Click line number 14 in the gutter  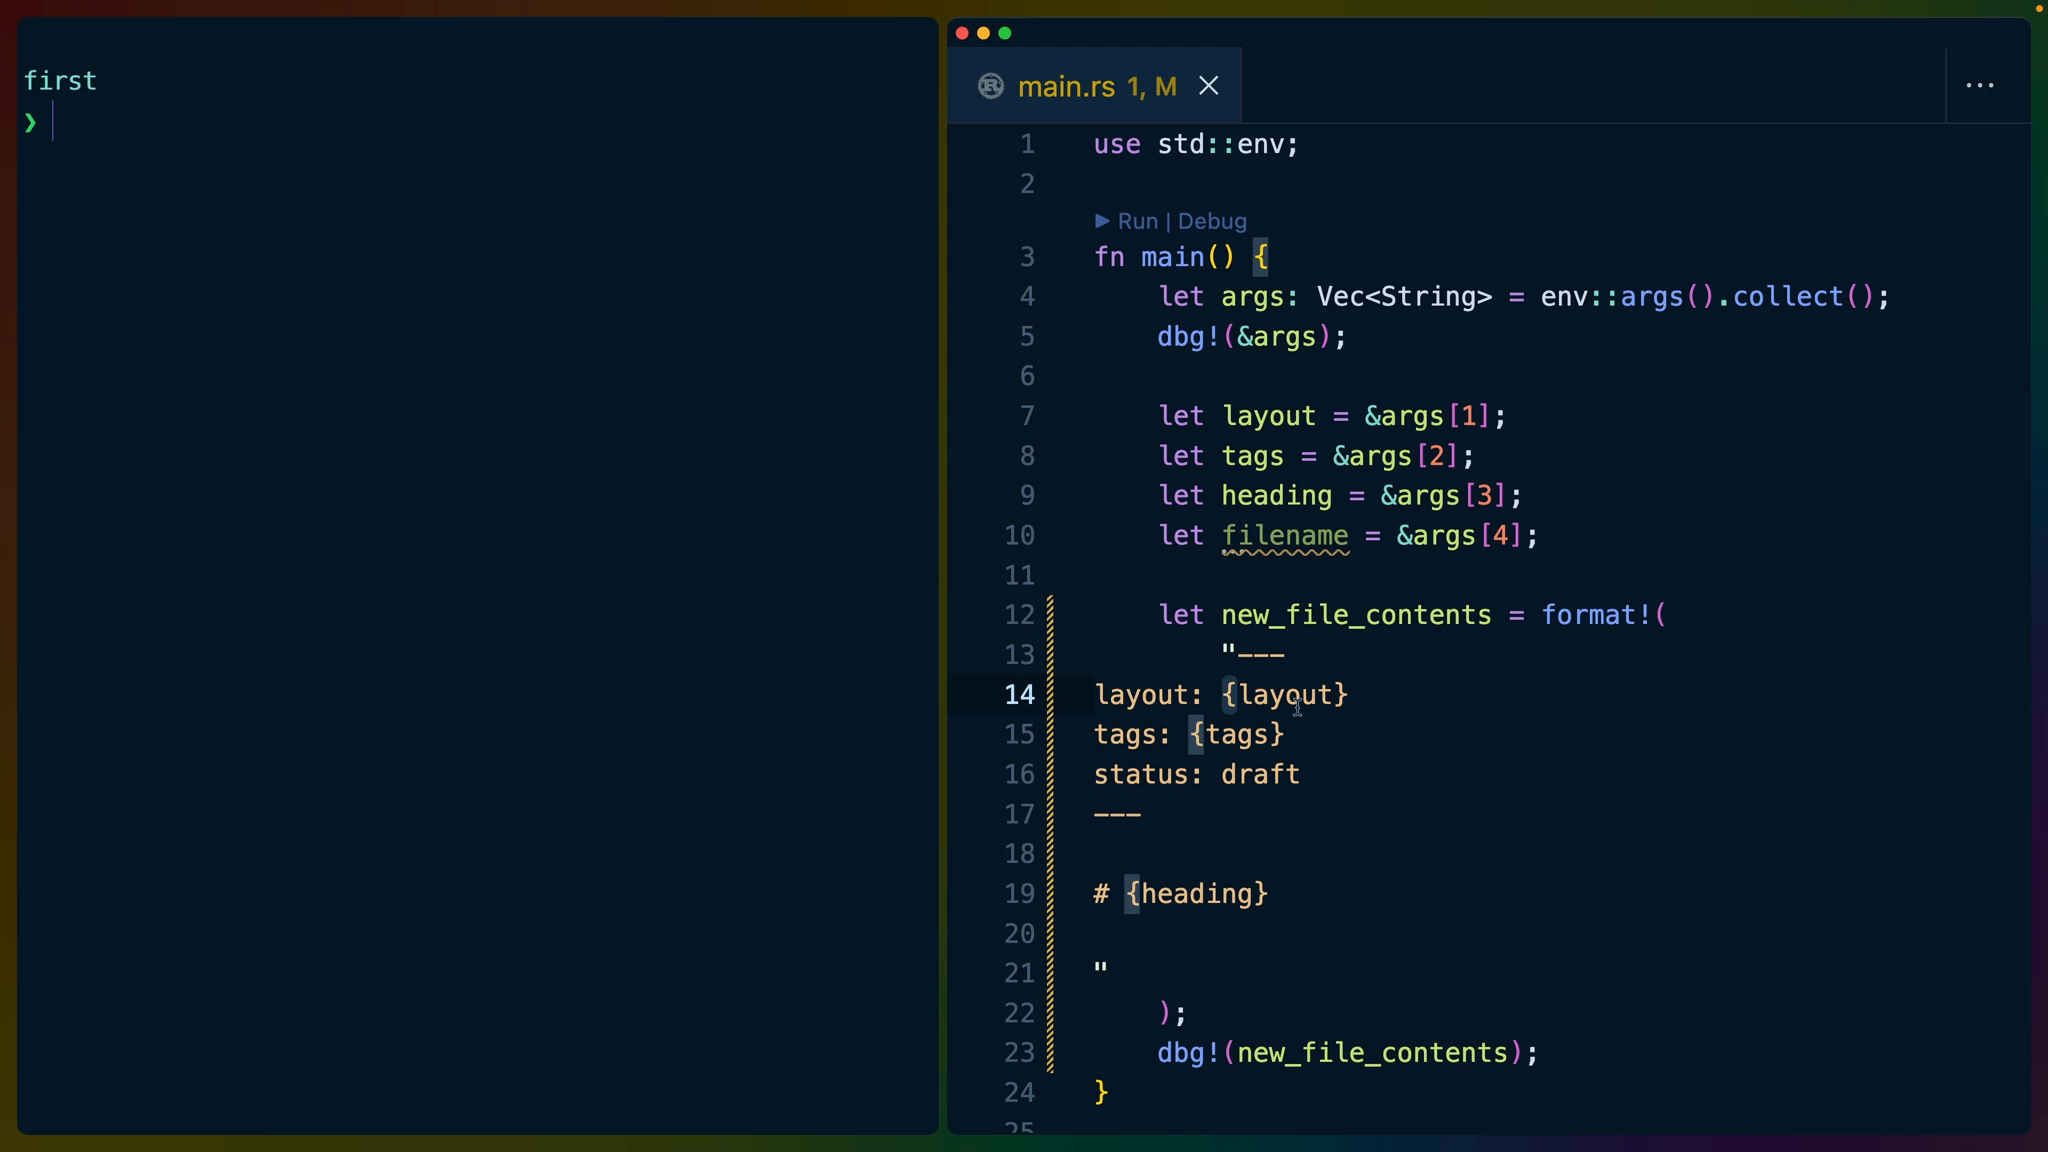pos(1020,695)
